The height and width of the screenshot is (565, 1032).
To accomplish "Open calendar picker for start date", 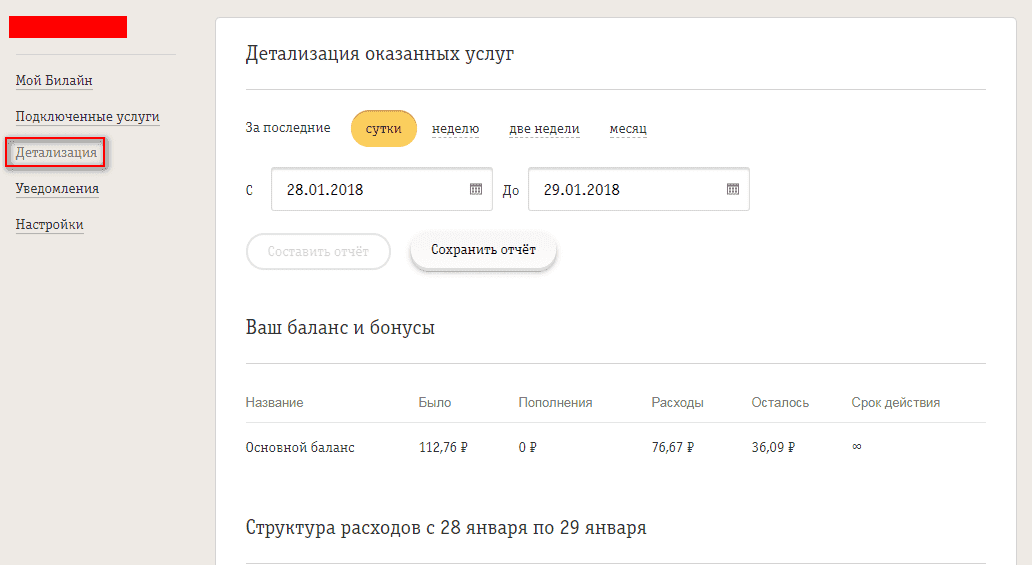I will point(476,189).
